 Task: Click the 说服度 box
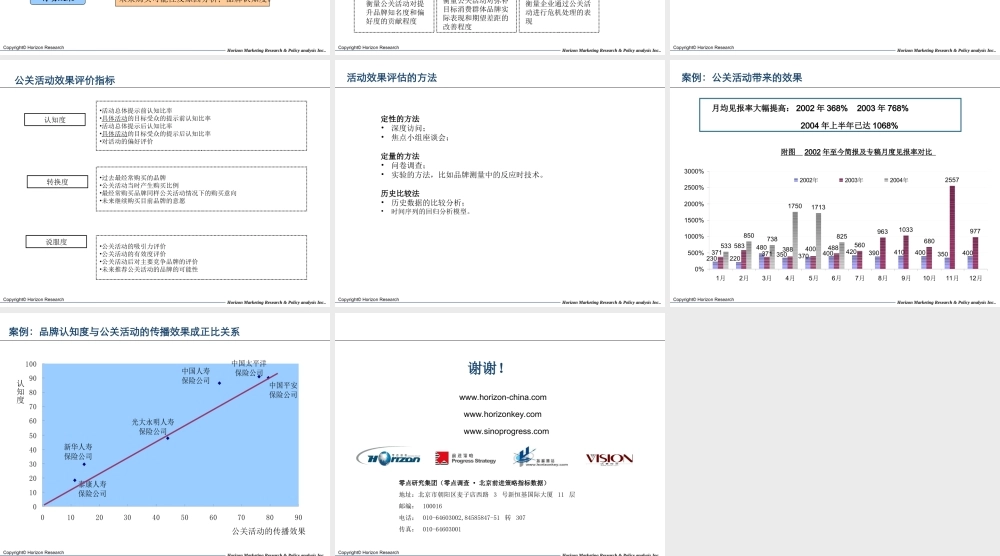[56, 242]
